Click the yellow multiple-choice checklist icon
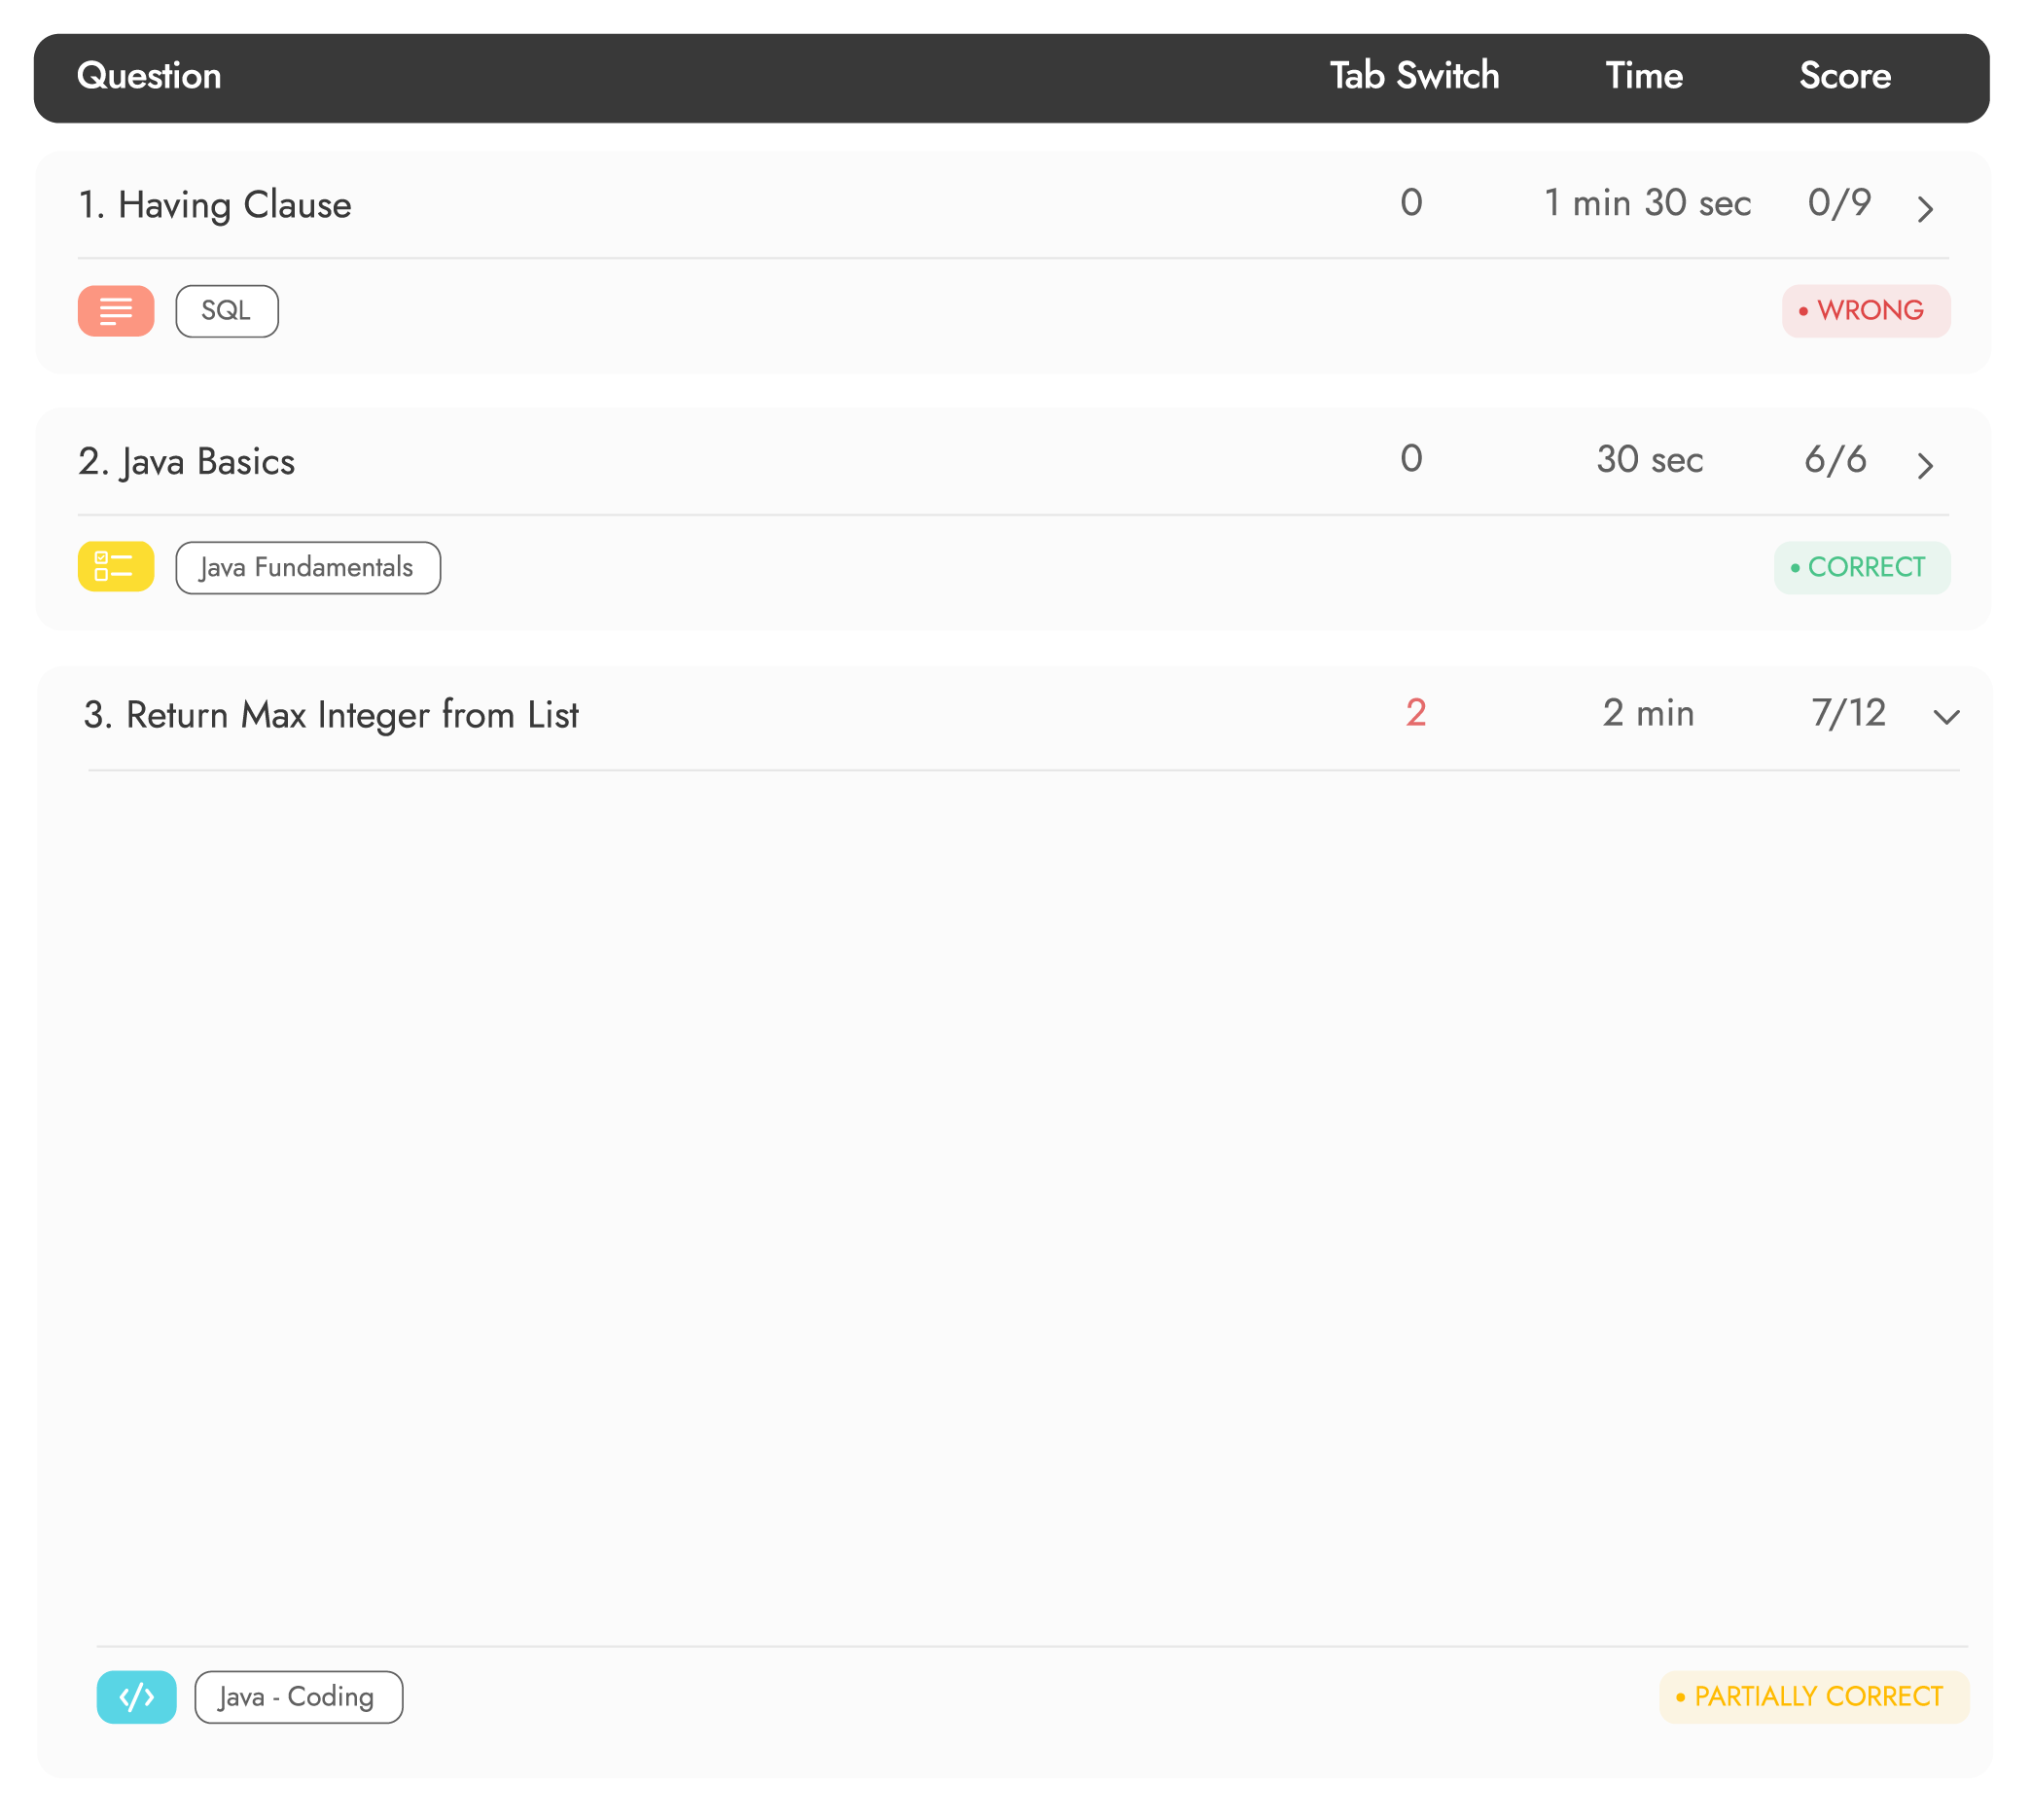Viewport: 2031px width, 1820px height. click(116, 567)
